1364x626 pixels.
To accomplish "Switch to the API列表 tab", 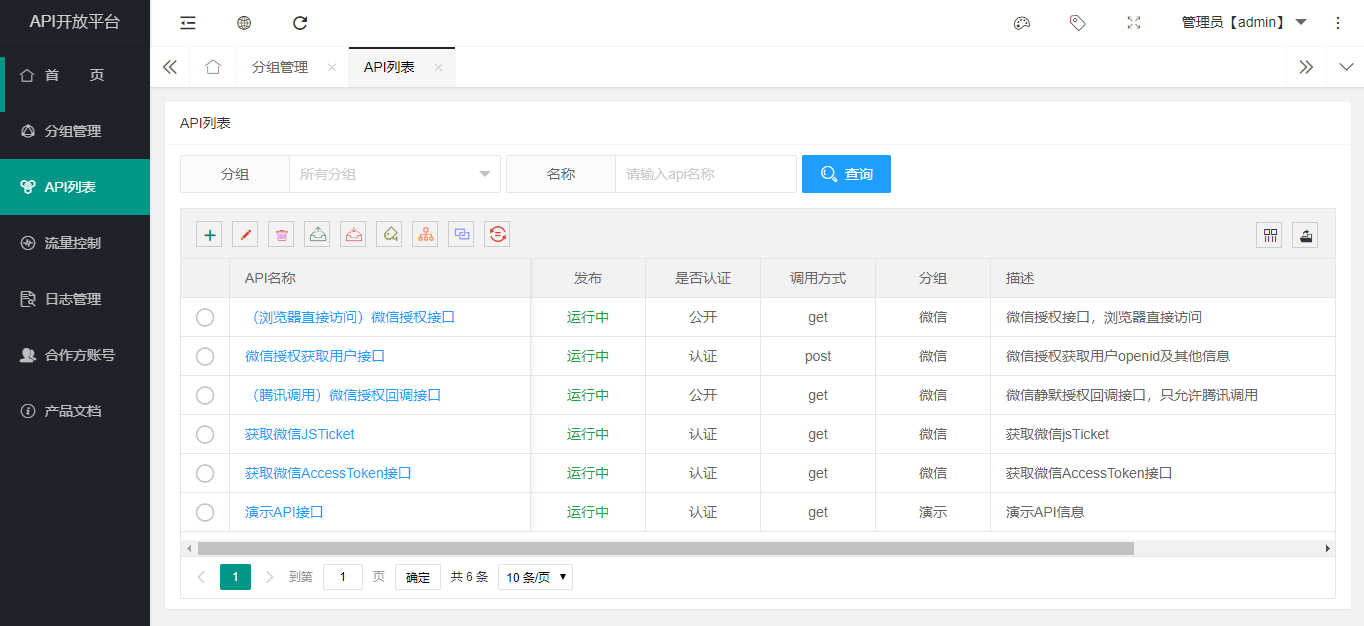I will click(389, 68).
